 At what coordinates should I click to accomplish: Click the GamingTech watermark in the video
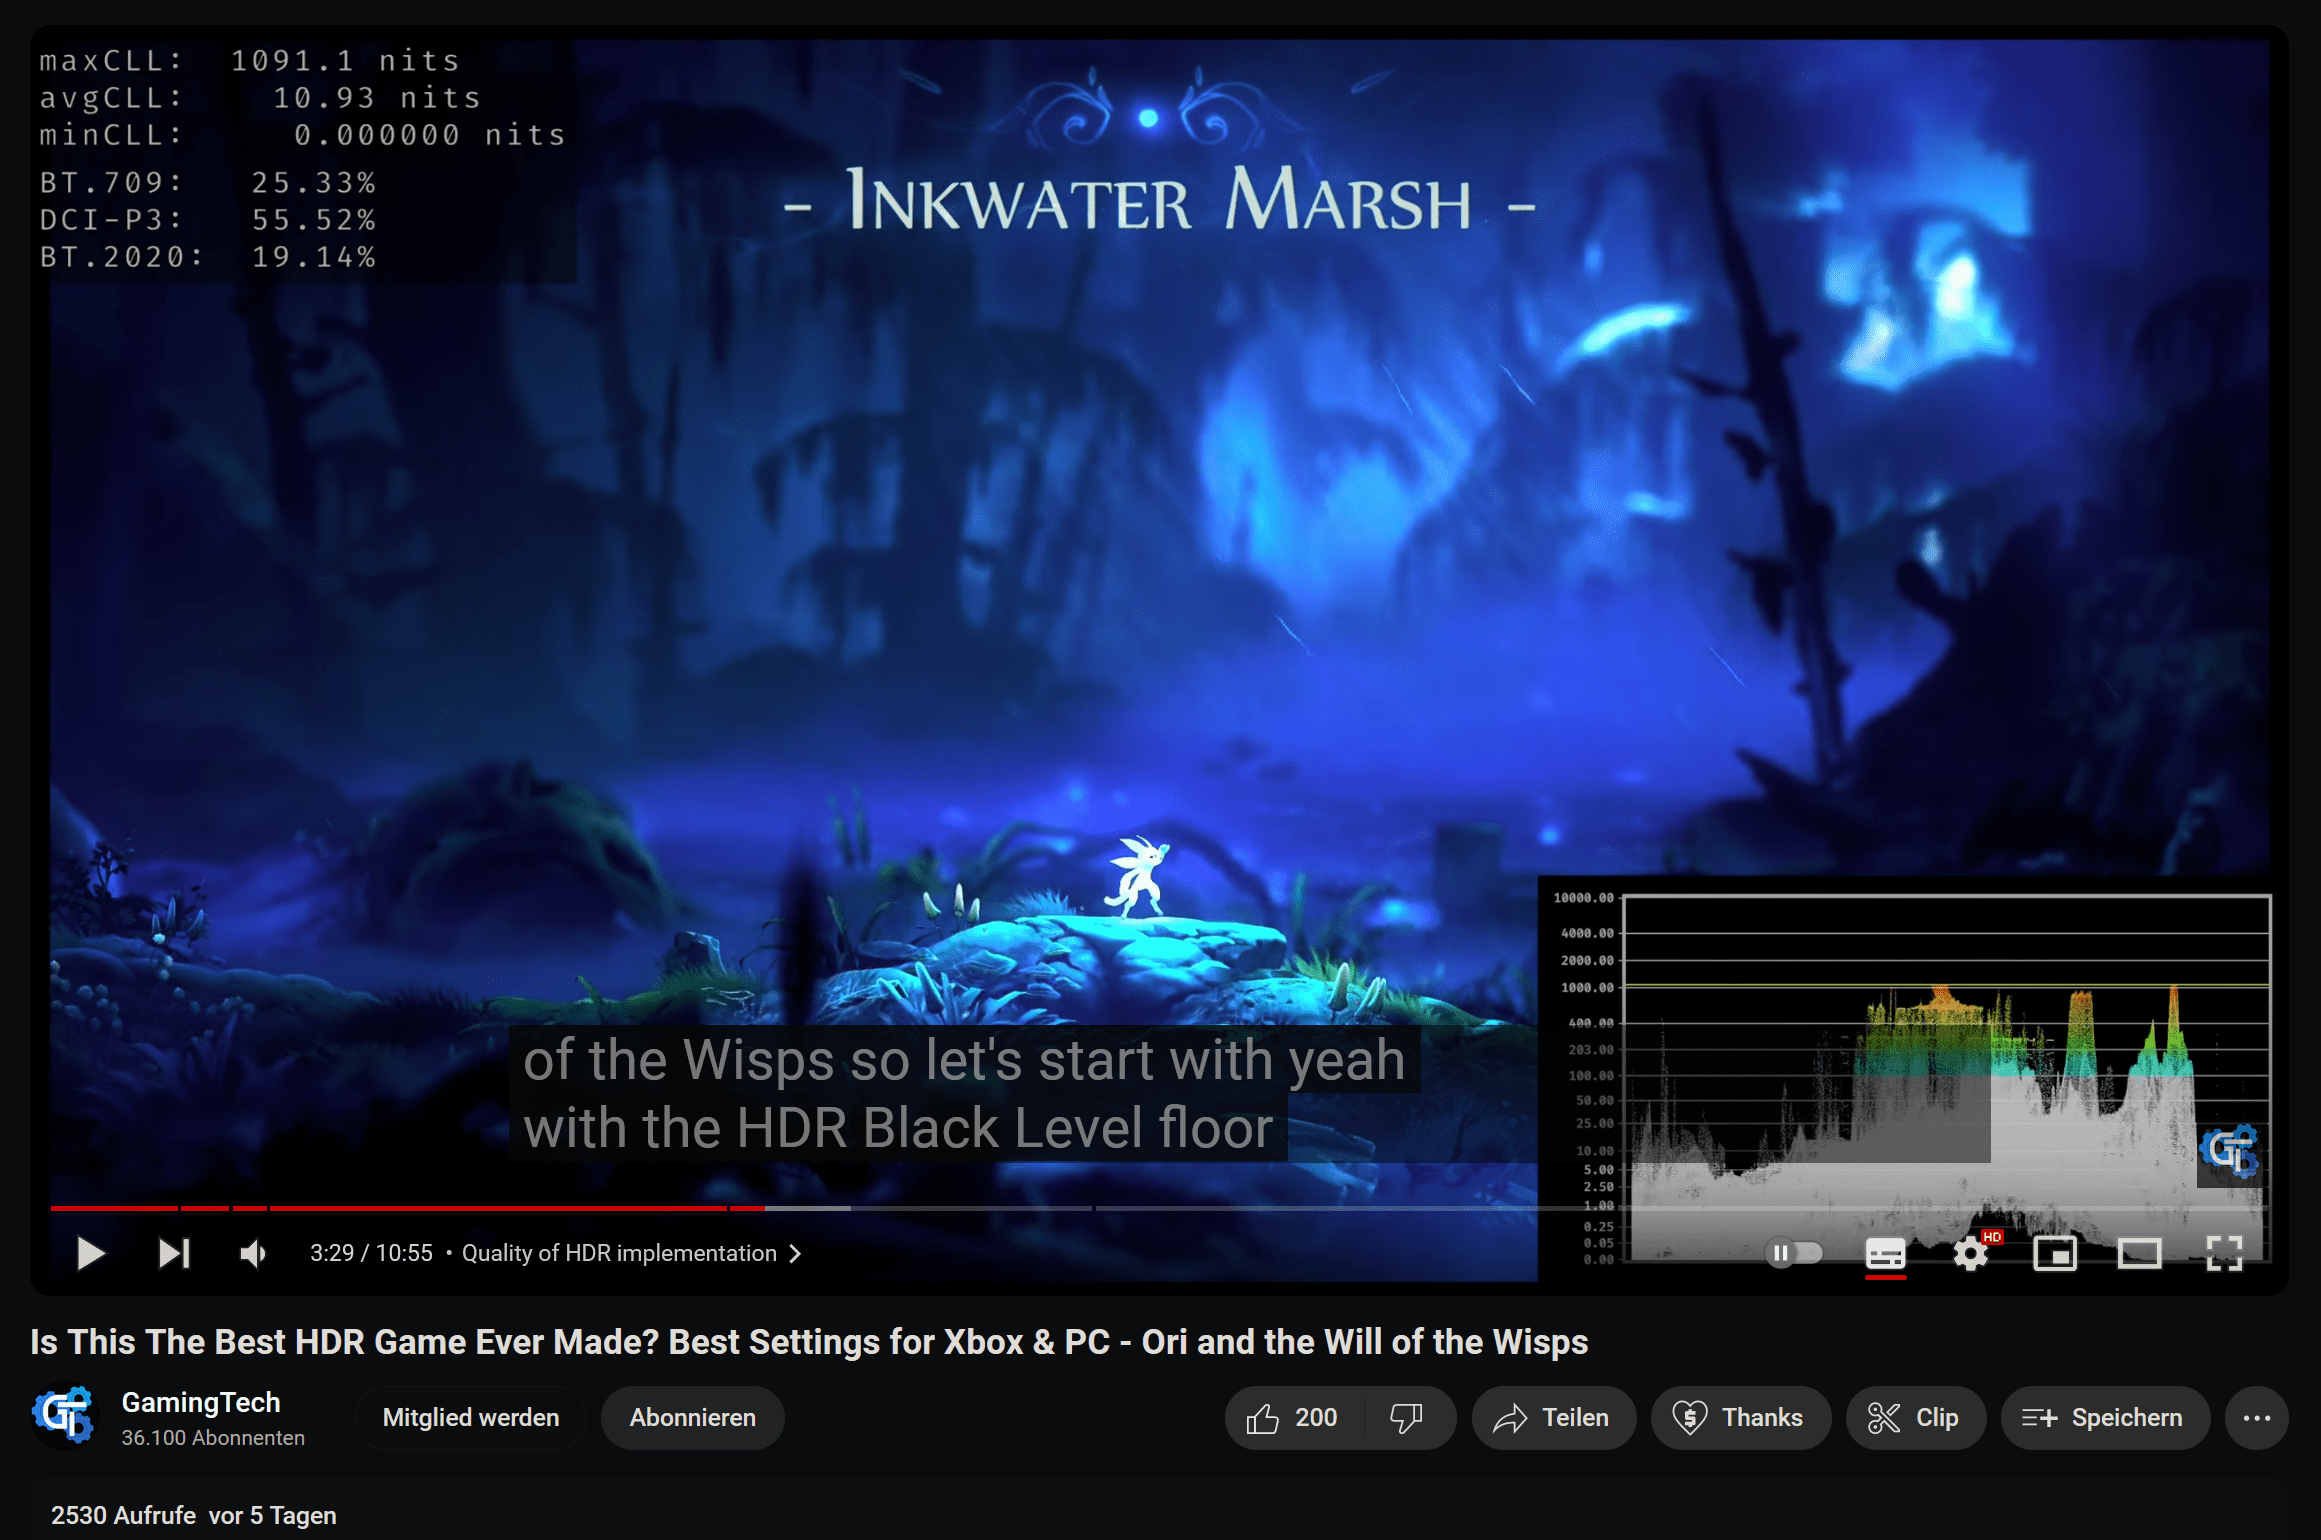[2228, 1151]
